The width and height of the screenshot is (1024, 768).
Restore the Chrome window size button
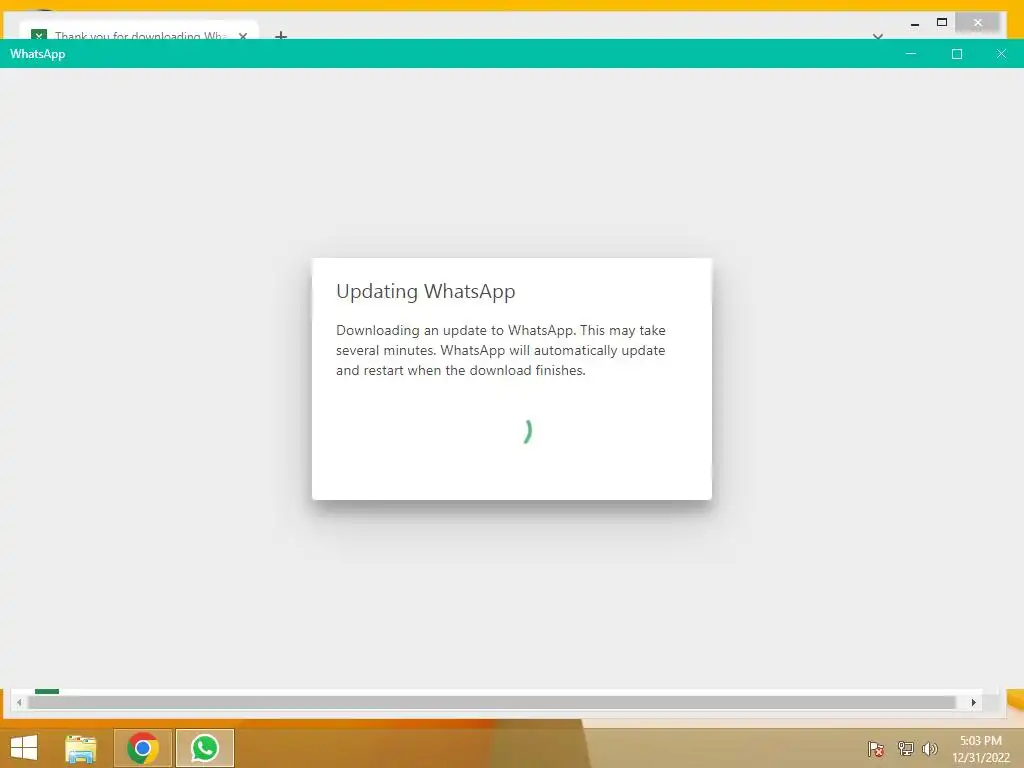coord(942,22)
